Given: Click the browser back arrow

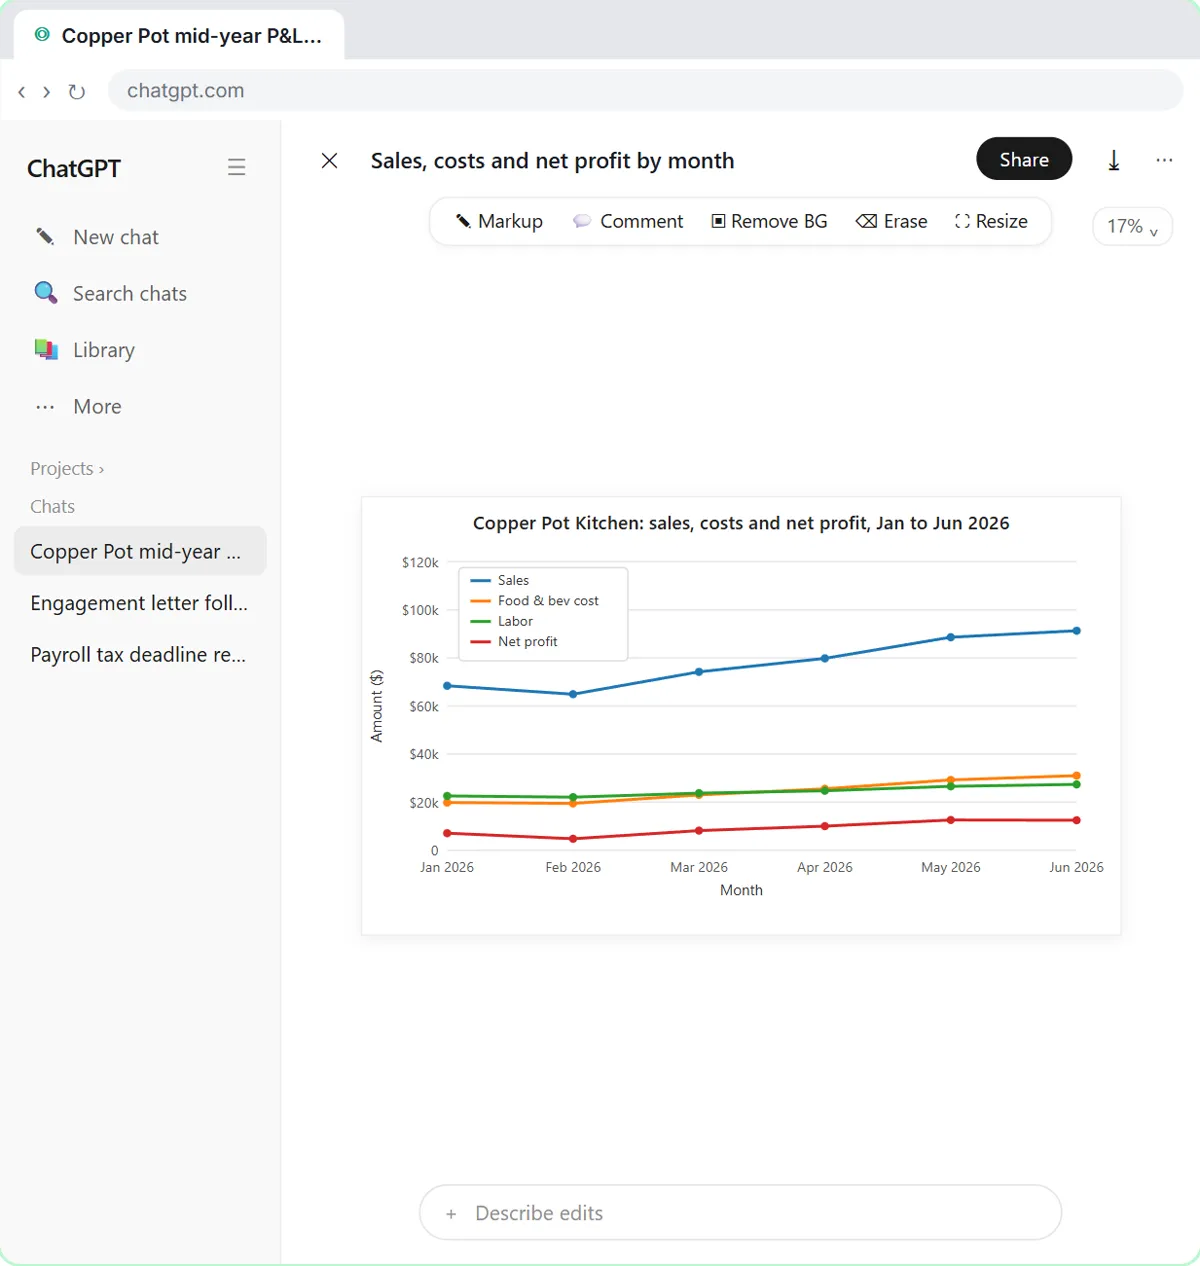Looking at the screenshot, I should pos(22,92).
